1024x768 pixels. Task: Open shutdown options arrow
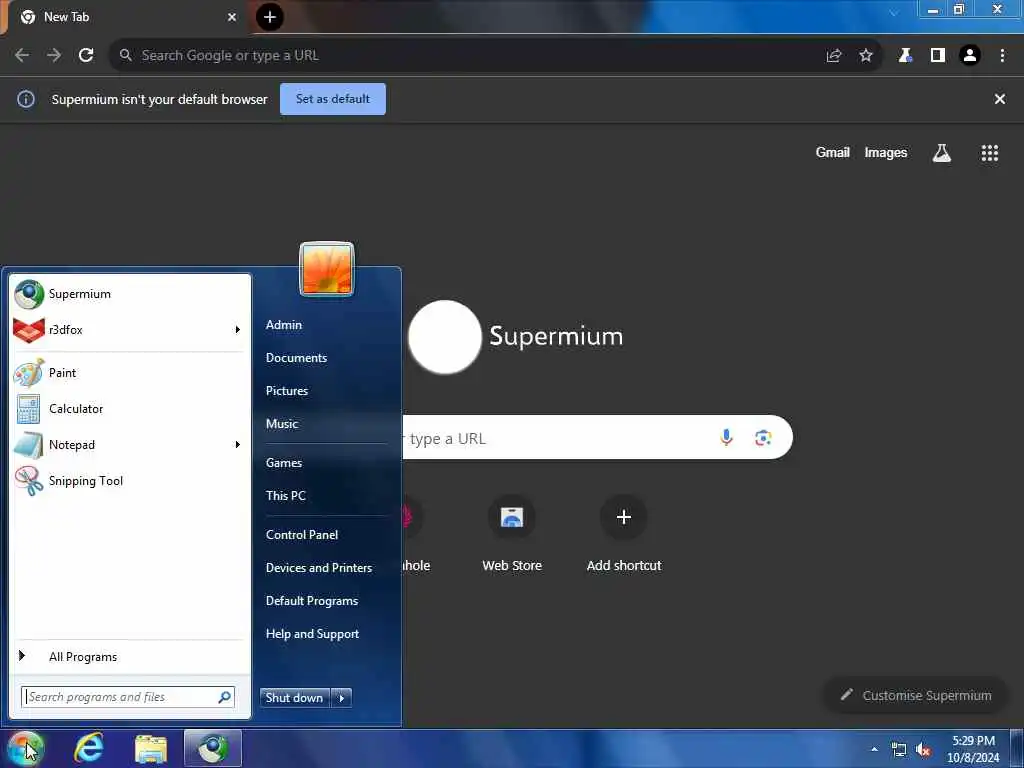pos(342,697)
